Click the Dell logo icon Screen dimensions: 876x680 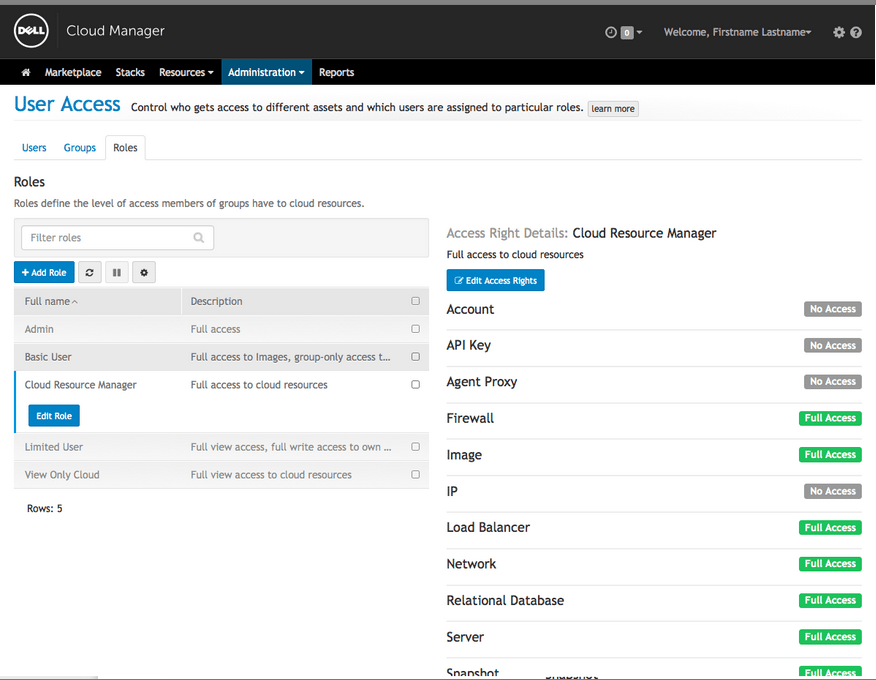[31, 31]
